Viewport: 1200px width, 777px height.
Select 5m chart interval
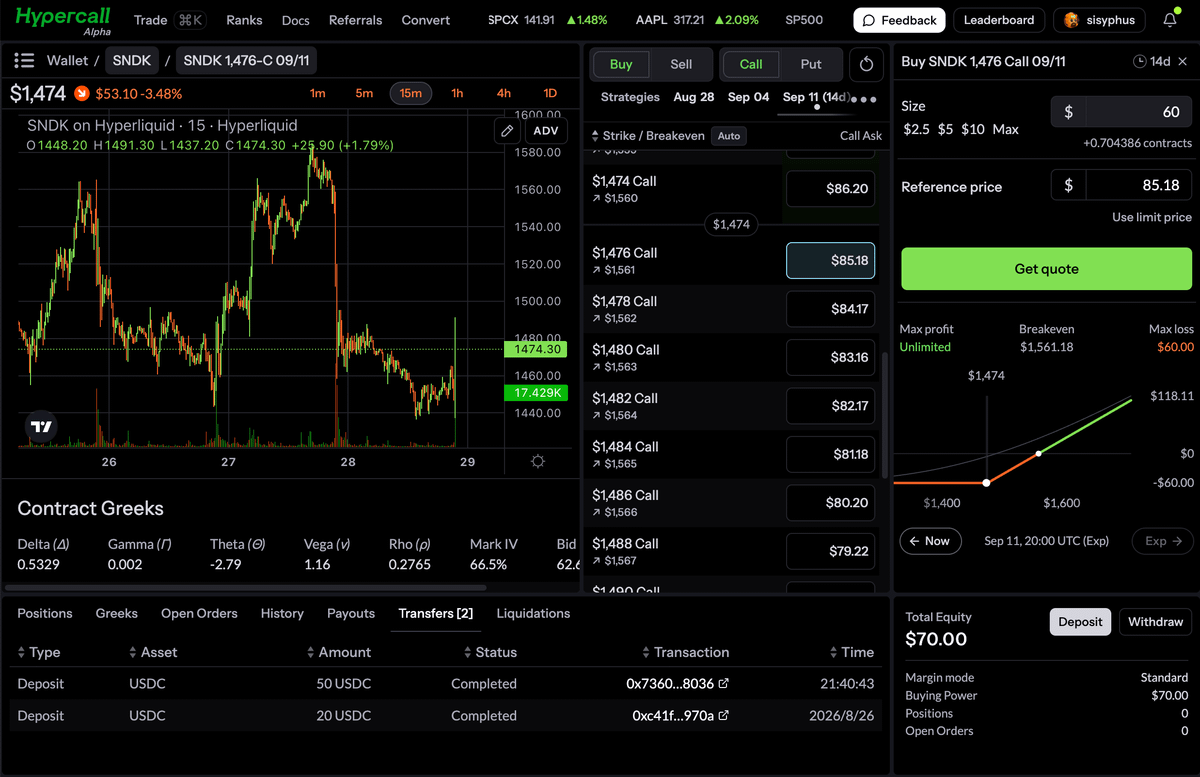[x=364, y=93]
